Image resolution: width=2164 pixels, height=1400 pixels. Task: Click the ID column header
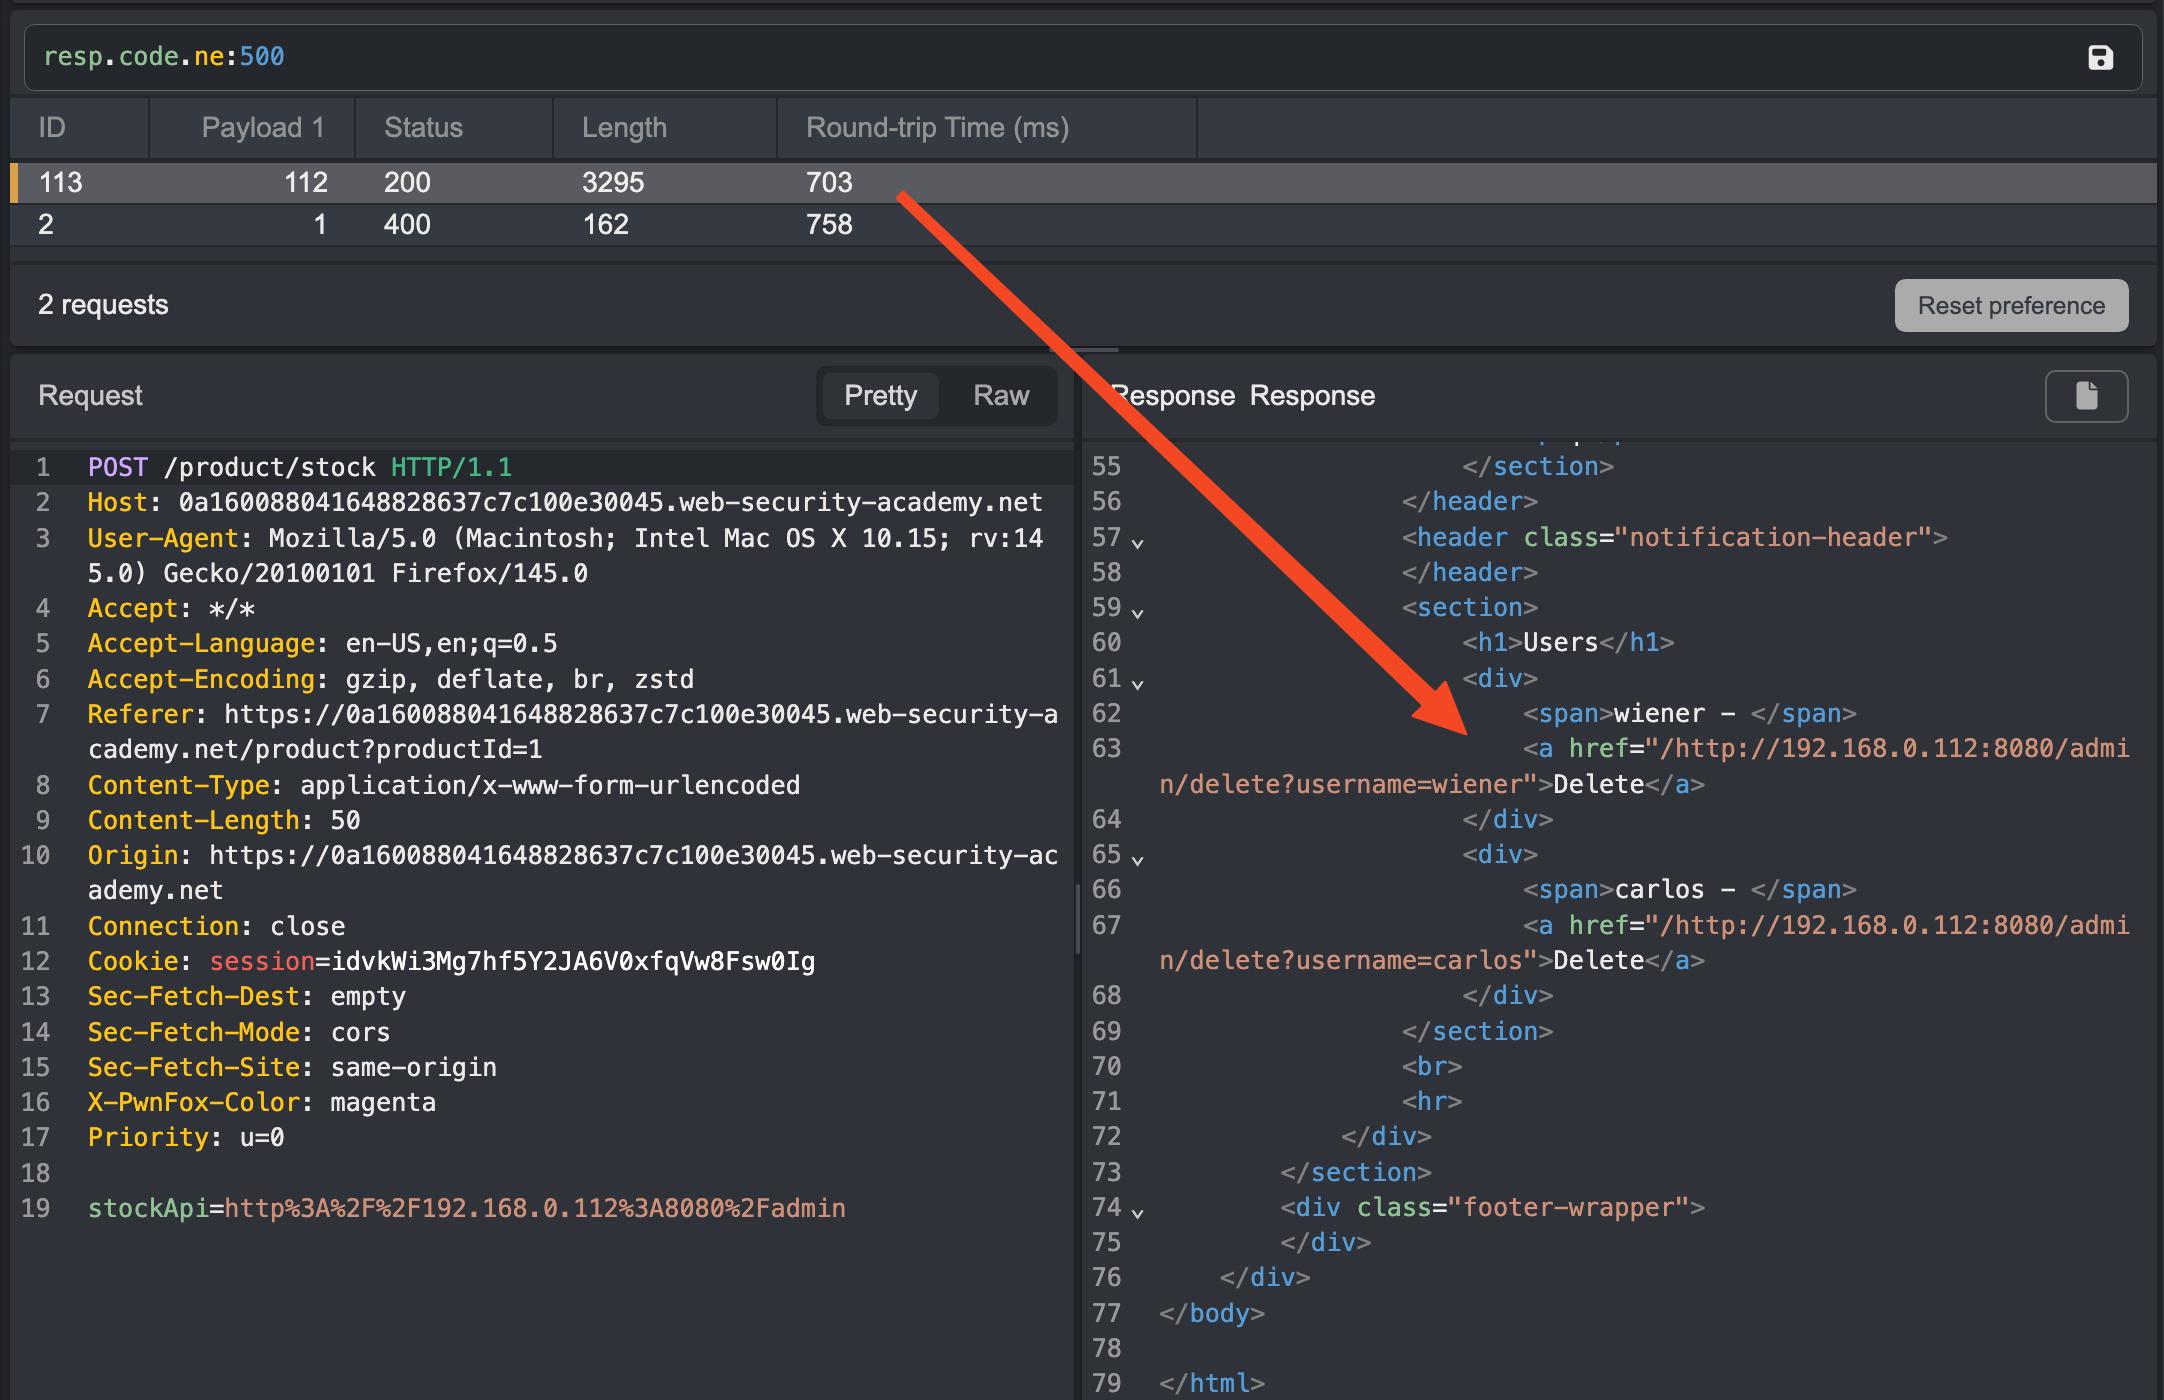tap(52, 128)
